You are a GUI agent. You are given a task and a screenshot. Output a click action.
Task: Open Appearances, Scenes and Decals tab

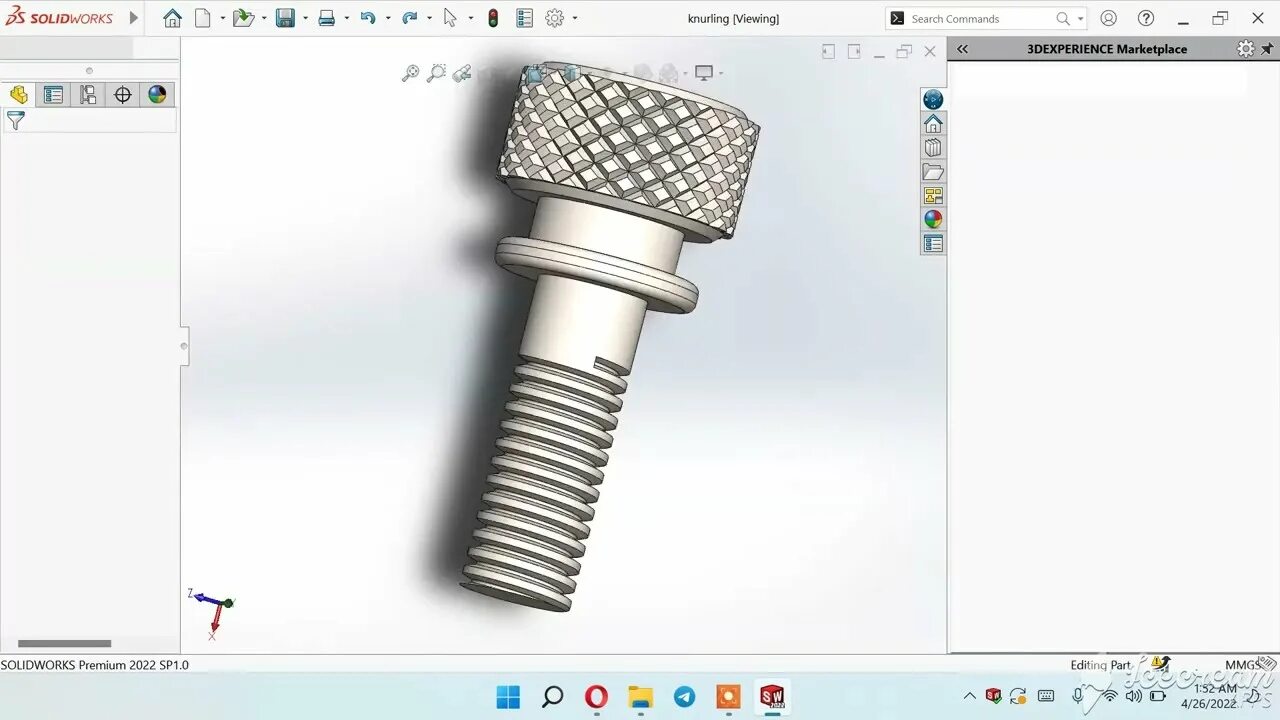[933, 220]
